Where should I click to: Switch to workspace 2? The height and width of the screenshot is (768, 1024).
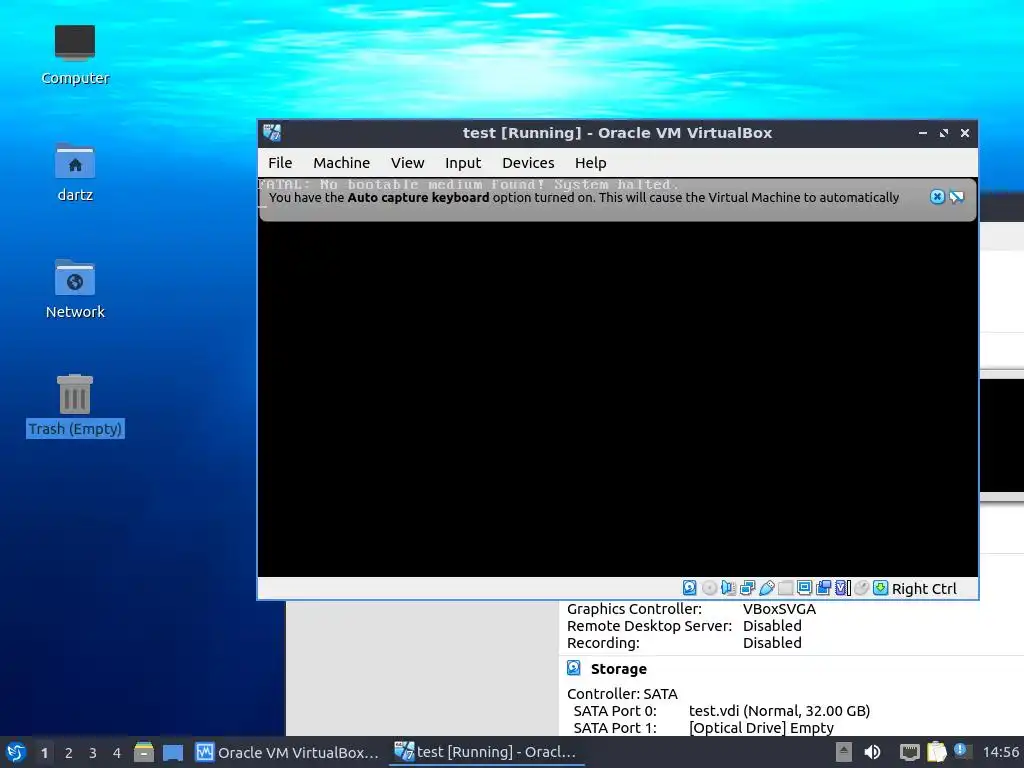click(x=69, y=753)
